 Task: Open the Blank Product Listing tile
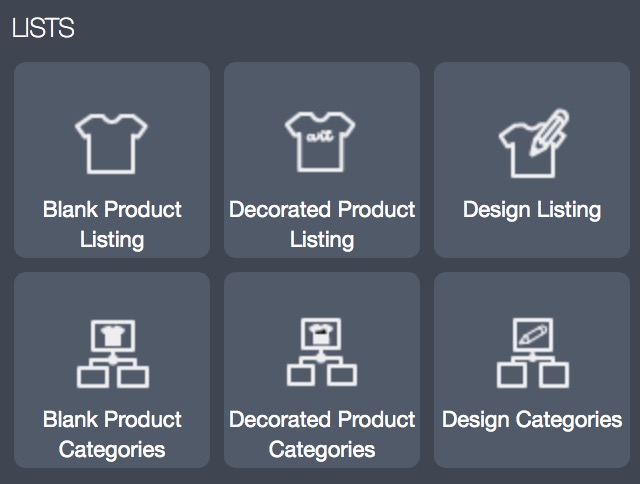pos(112,160)
